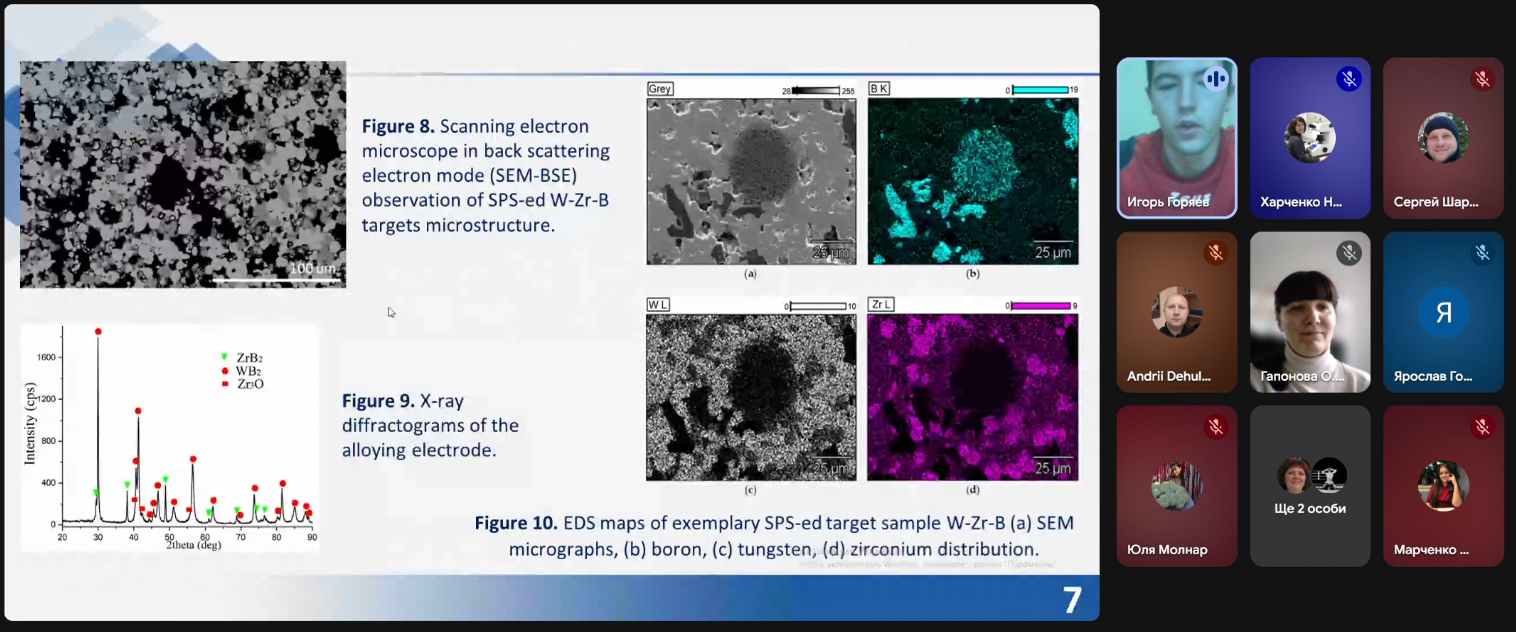Select Ярослав's 'Я' letter avatar
This screenshot has width=1516, height=632.
[x=1443, y=312]
